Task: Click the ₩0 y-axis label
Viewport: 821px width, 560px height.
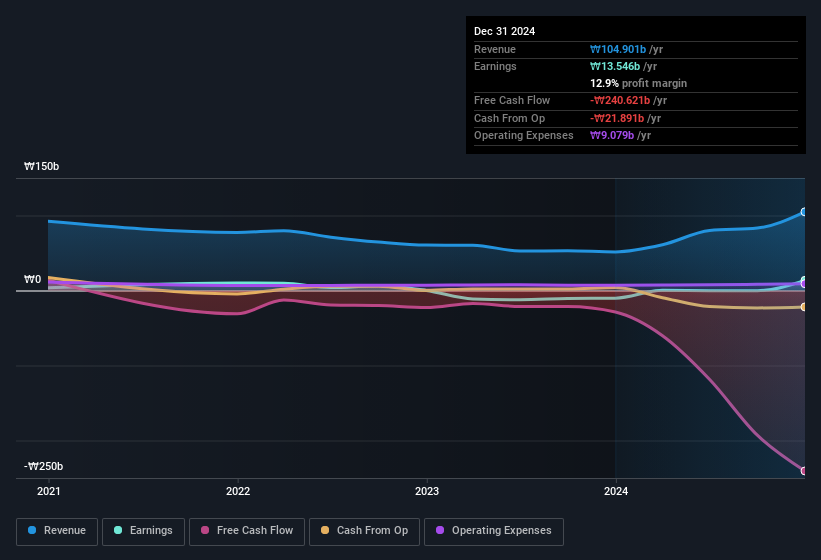Action: click(32, 279)
